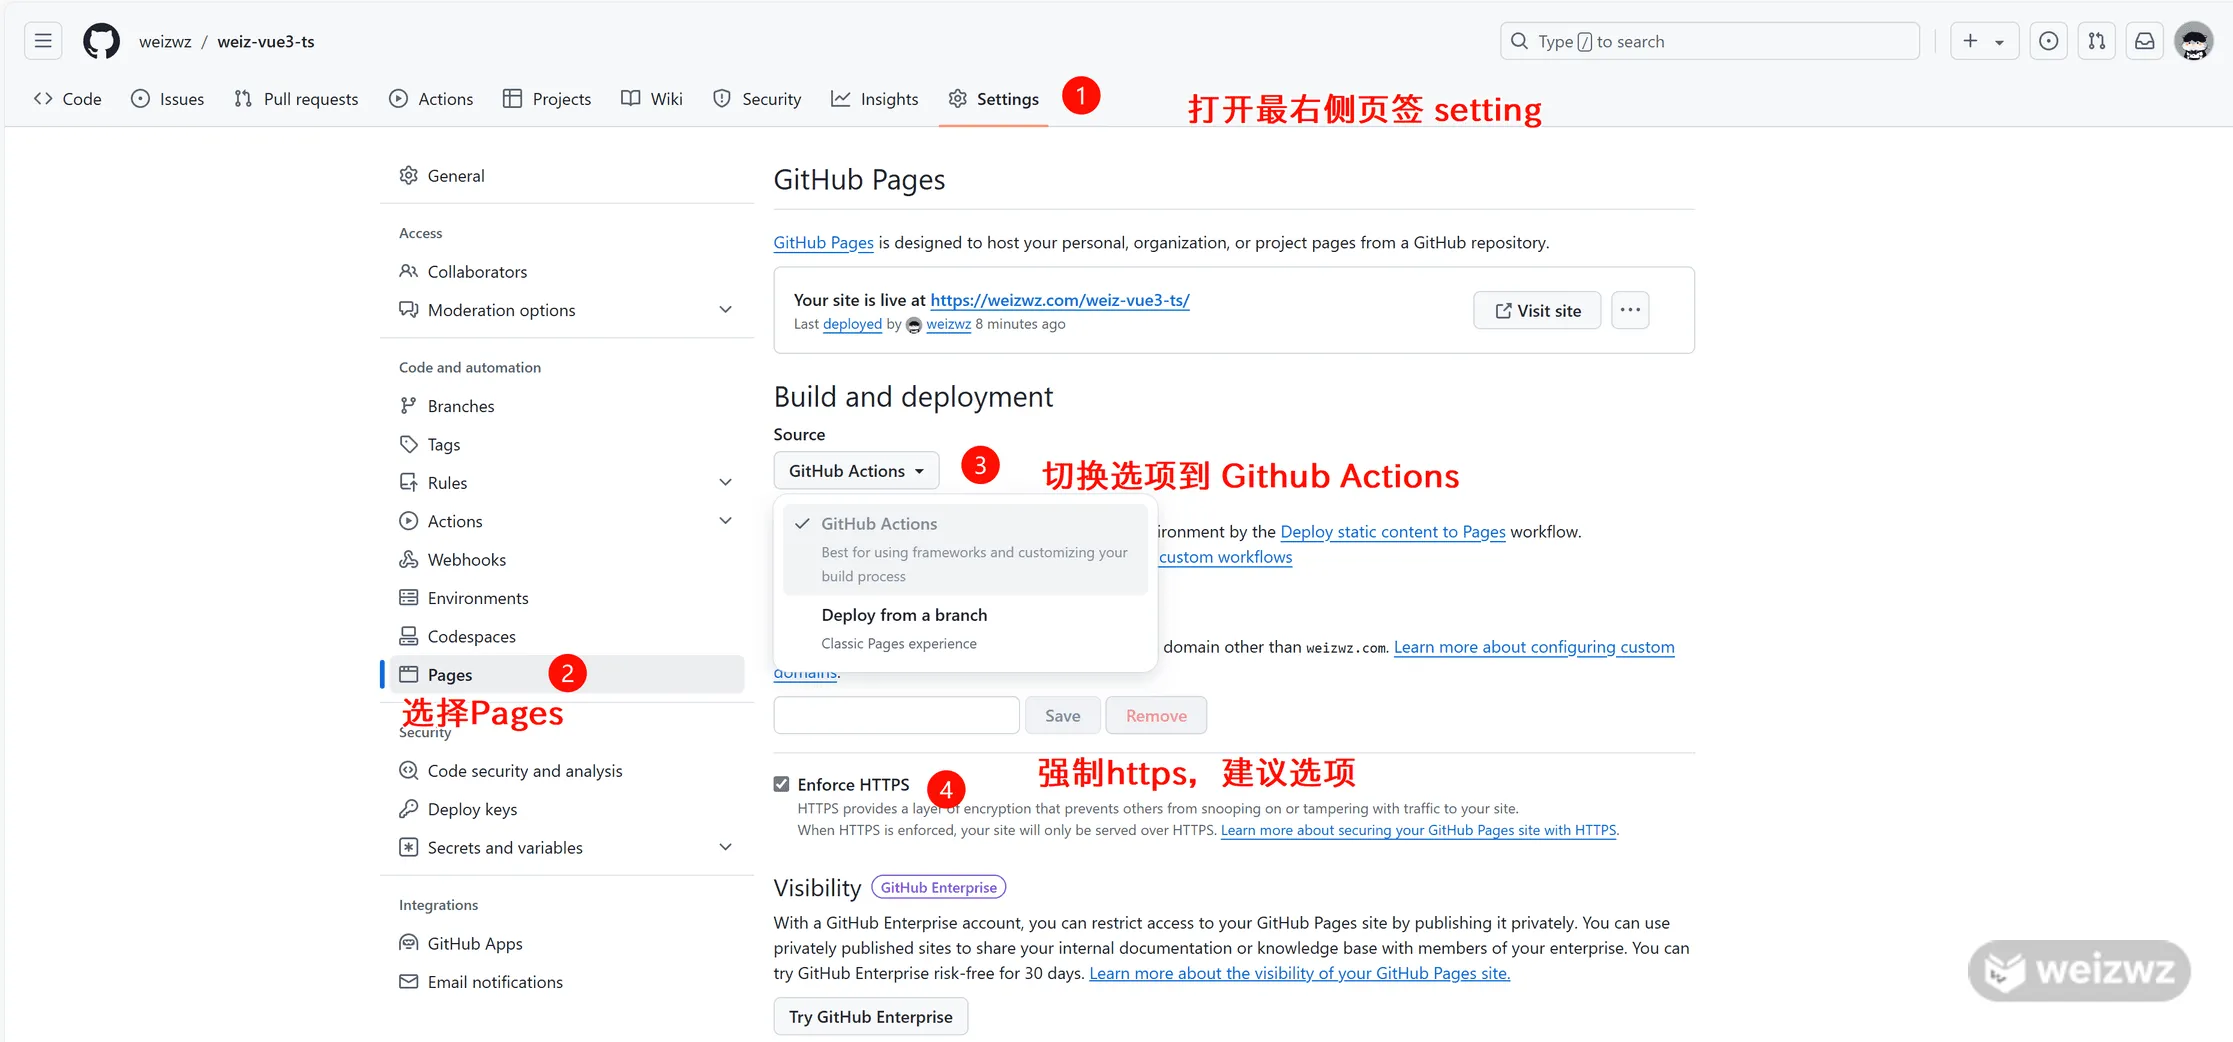Click the Deploy keys key icon
The height and width of the screenshot is (1042, 2233).
408,809
